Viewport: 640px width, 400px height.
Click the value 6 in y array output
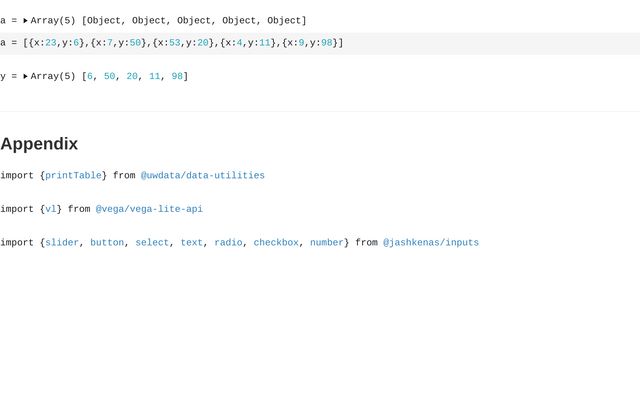coord(90,76)
